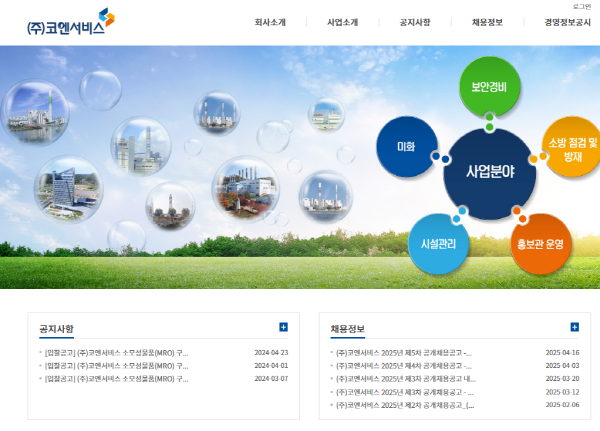600x431 pixels.
Task: Go to 공지사항 in top navigation
Action: 414,22
